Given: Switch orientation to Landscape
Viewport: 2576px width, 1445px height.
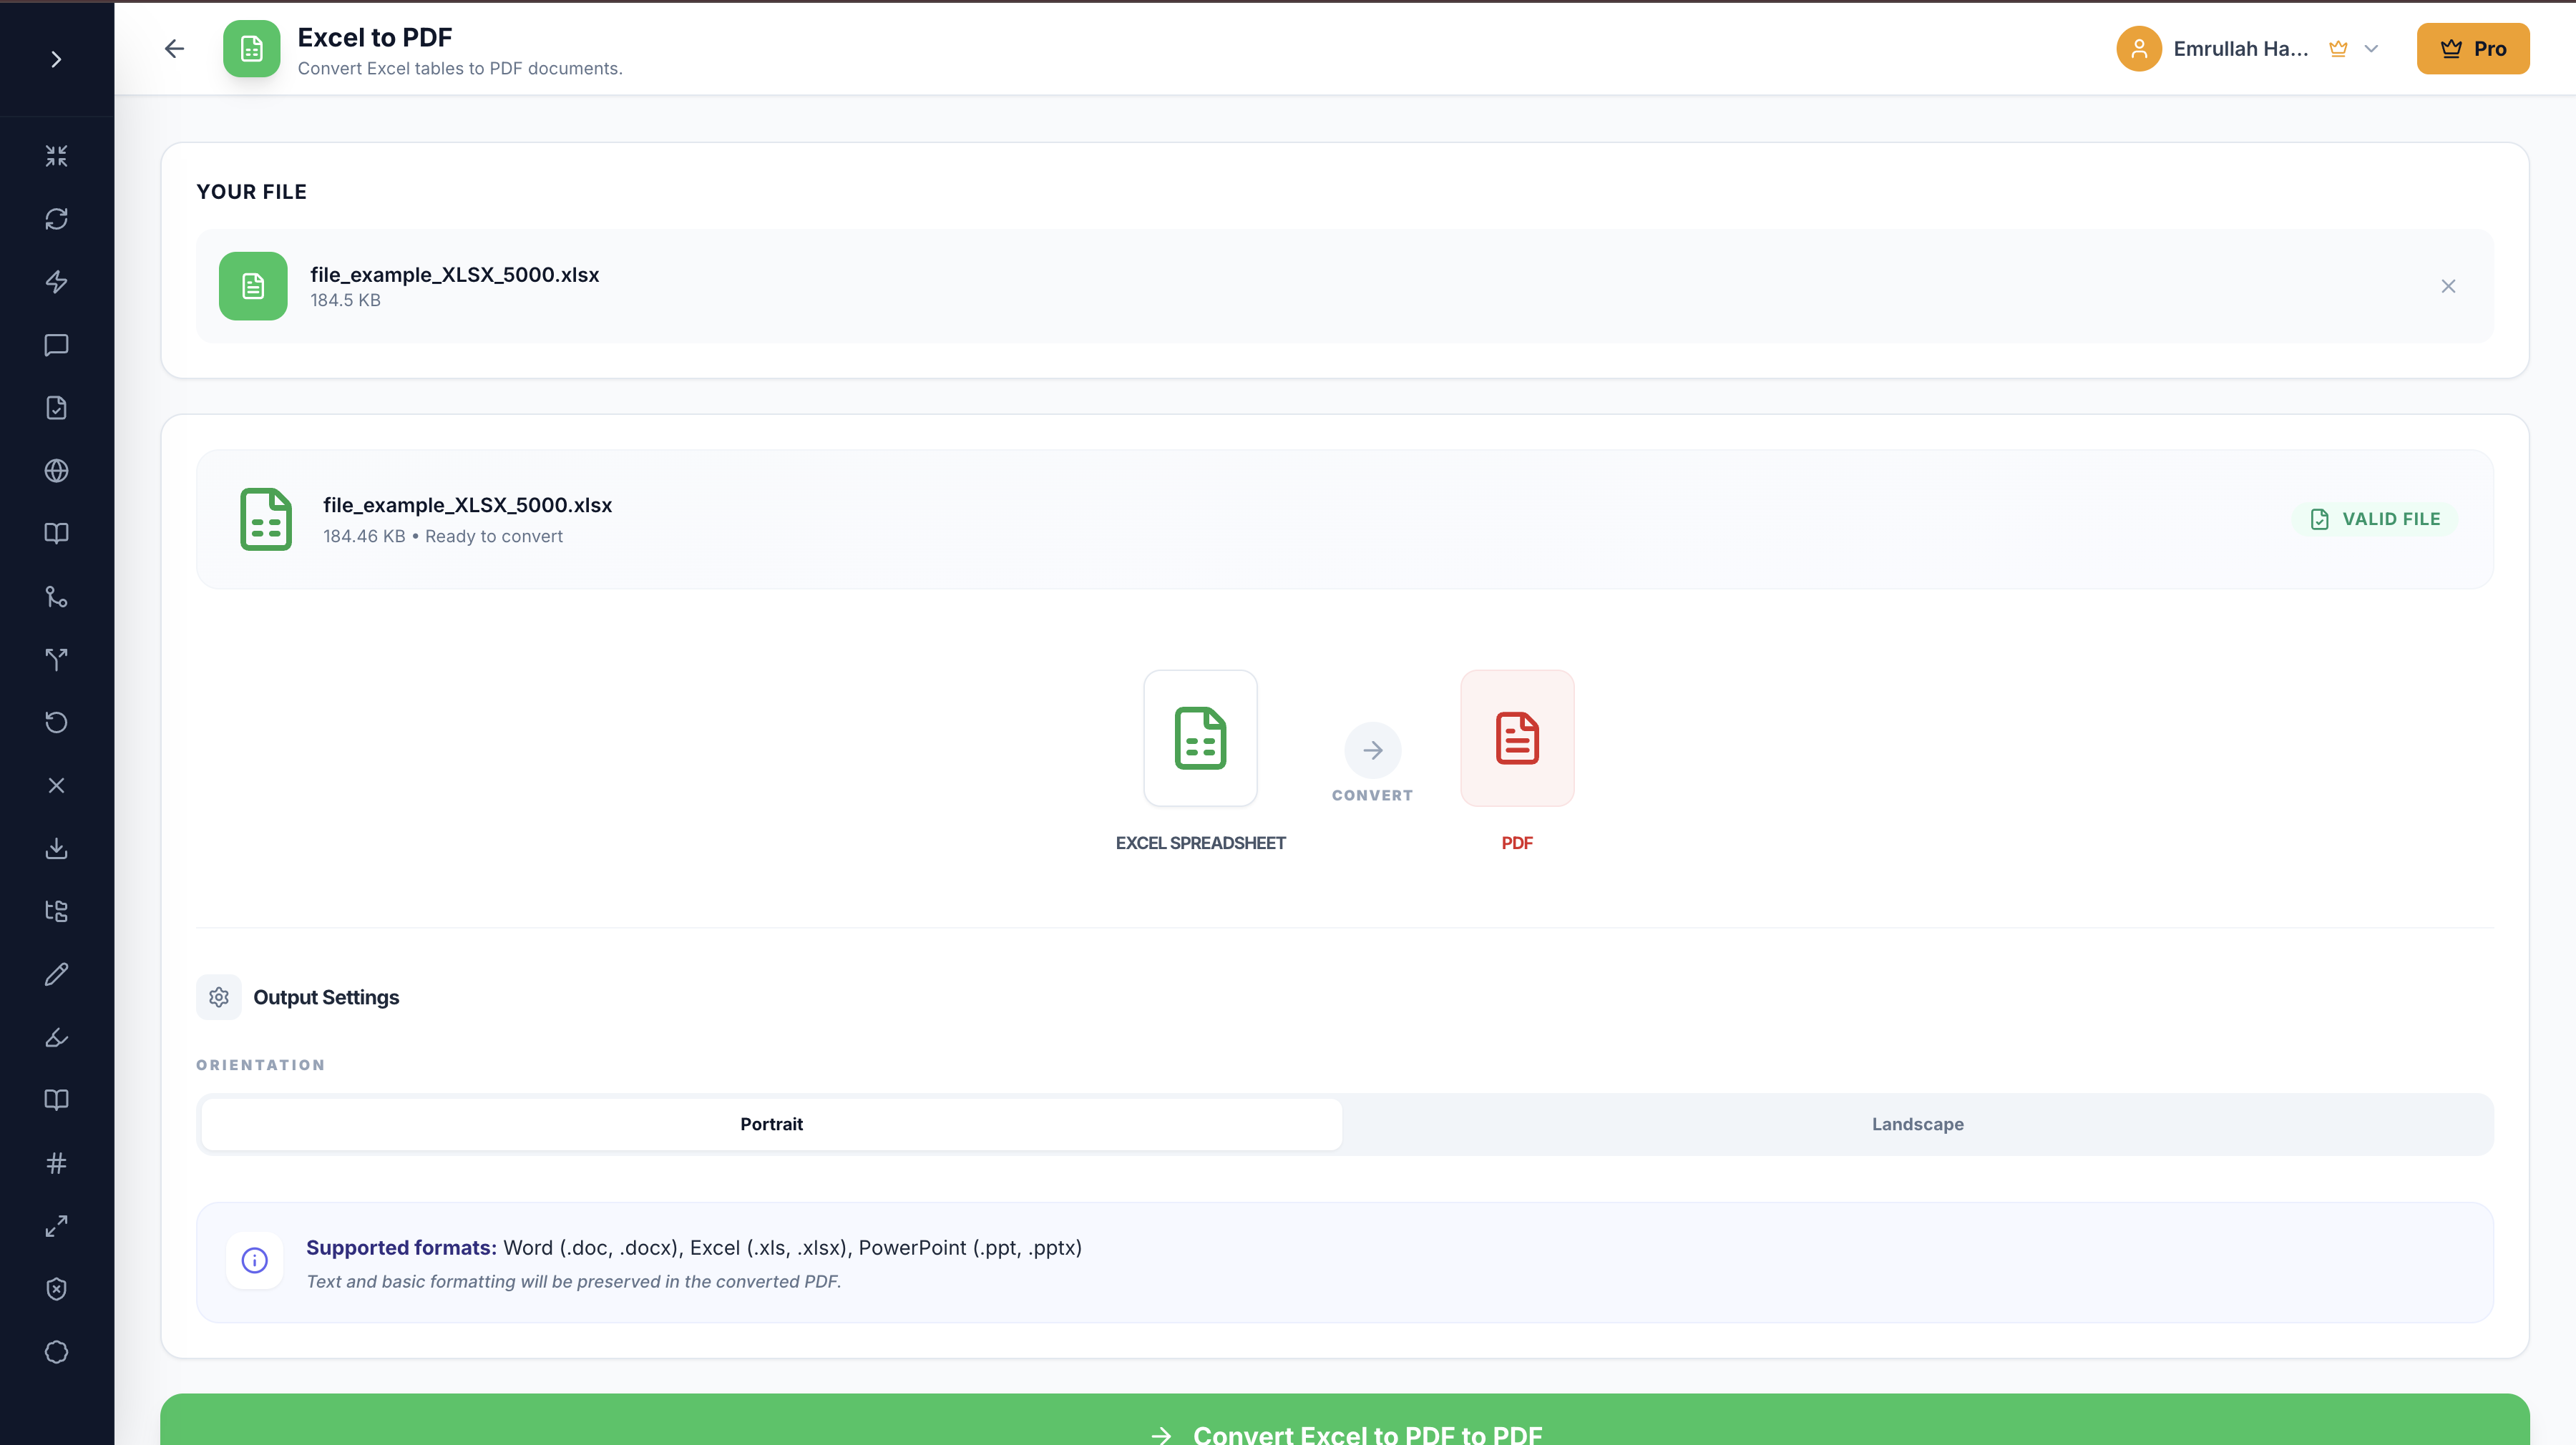Looking at the screenshot, I should 1917,1123.
